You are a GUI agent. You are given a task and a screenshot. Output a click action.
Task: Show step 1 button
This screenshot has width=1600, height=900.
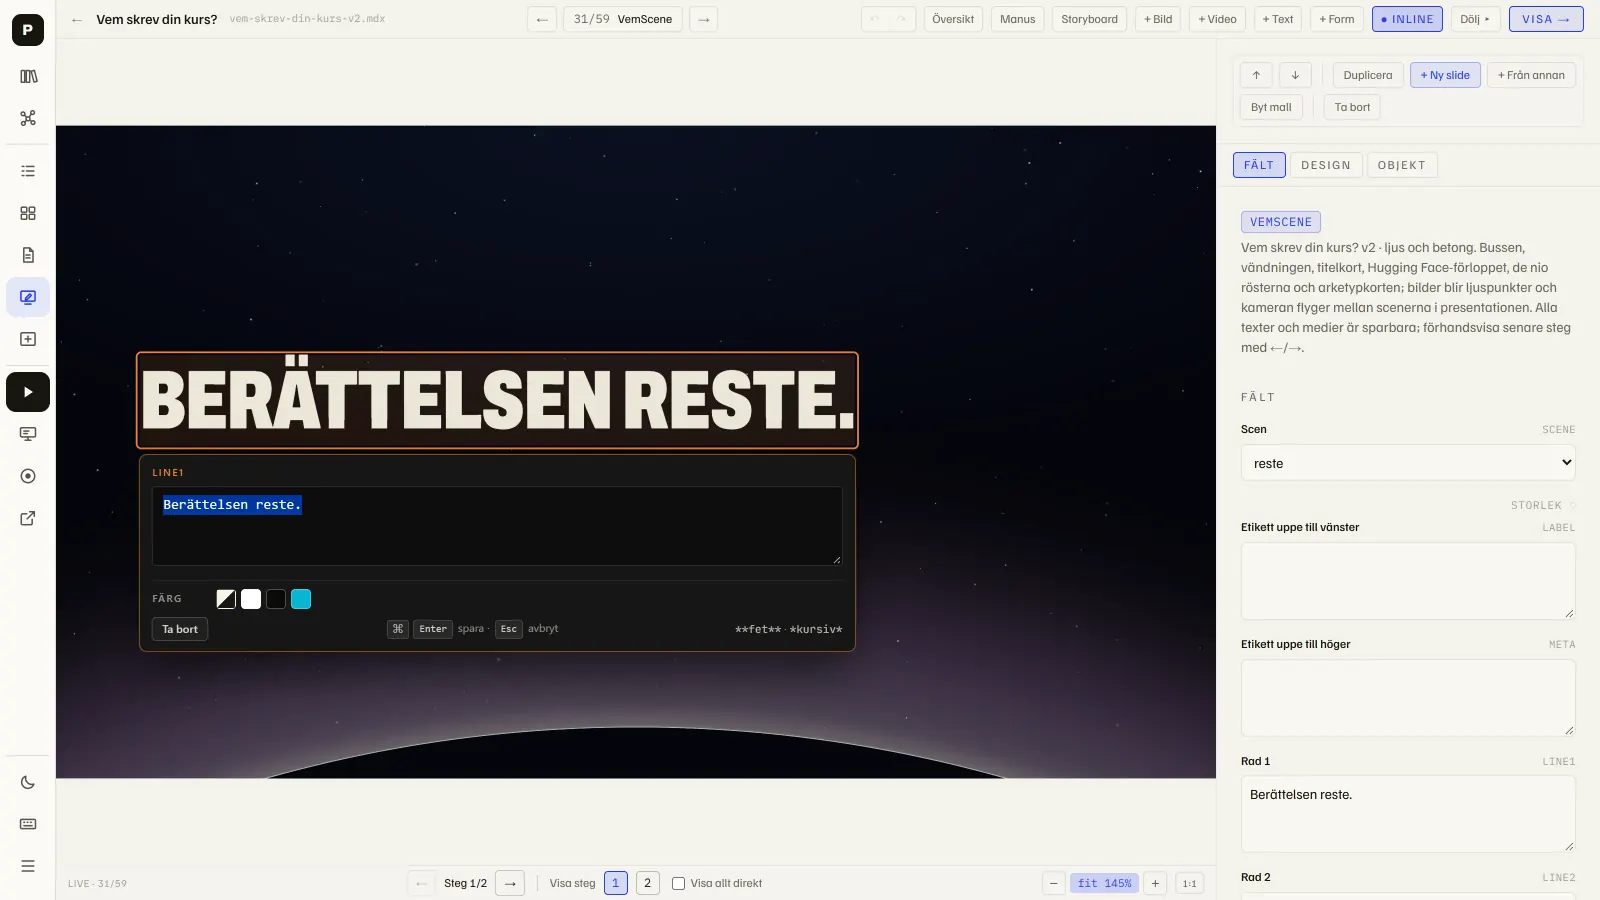point(616,884)
